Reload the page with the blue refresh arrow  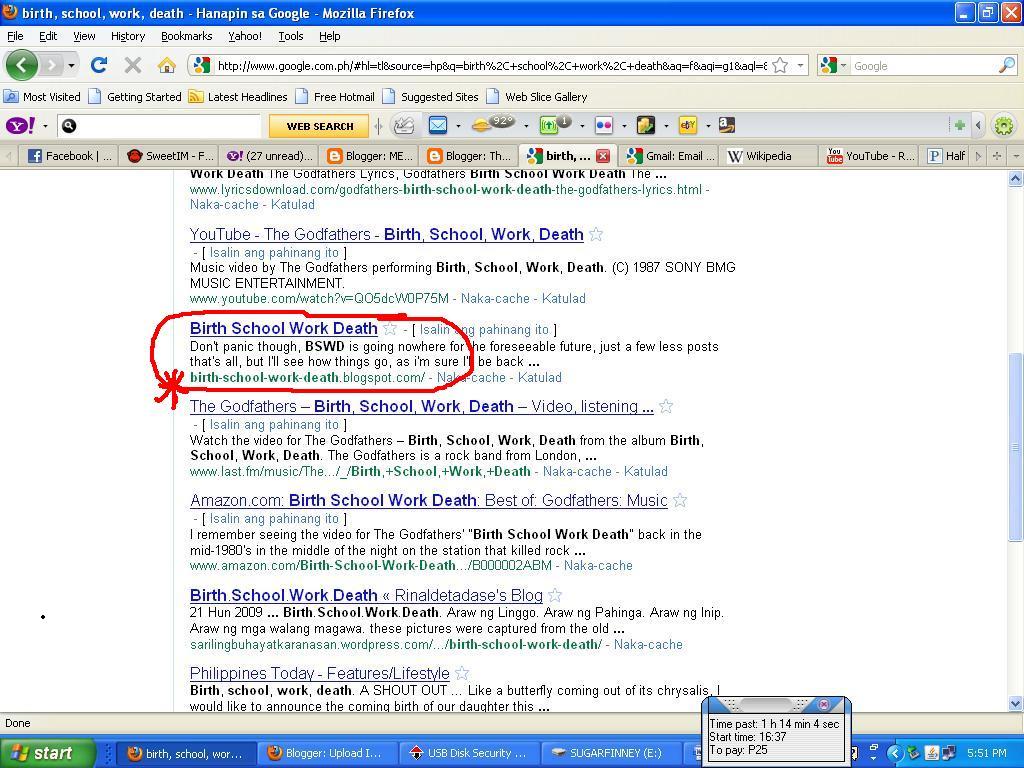pyautogui.click(x=99, y=65)
